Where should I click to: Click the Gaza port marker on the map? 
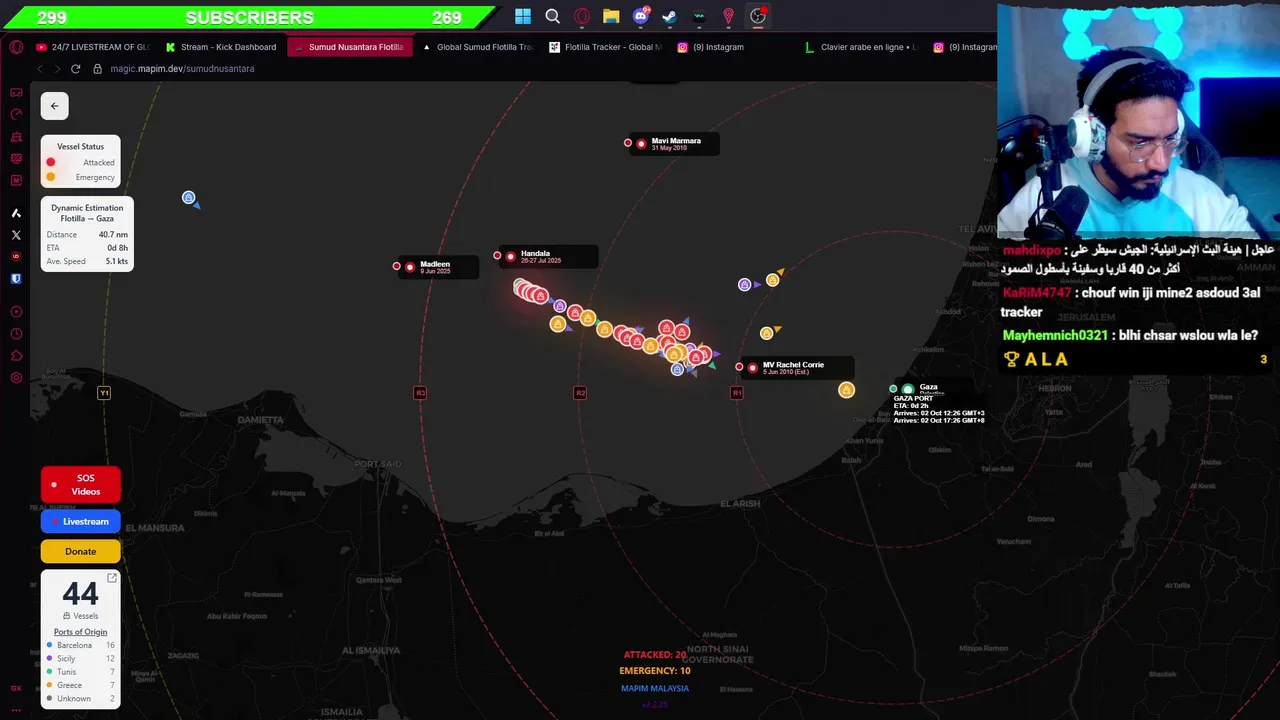(908, 389)
